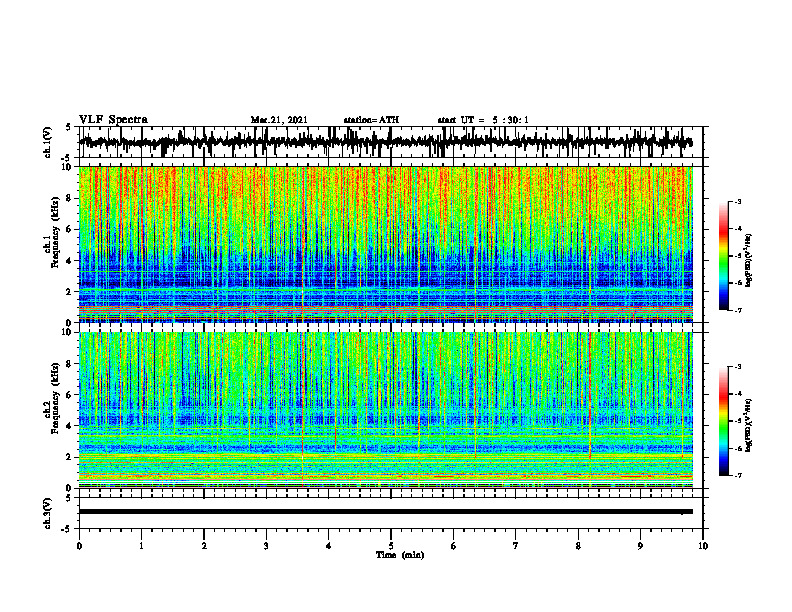Click time axis tick label "3"
This screenshot has width=792, height=612.
click(x=266, y=546)
